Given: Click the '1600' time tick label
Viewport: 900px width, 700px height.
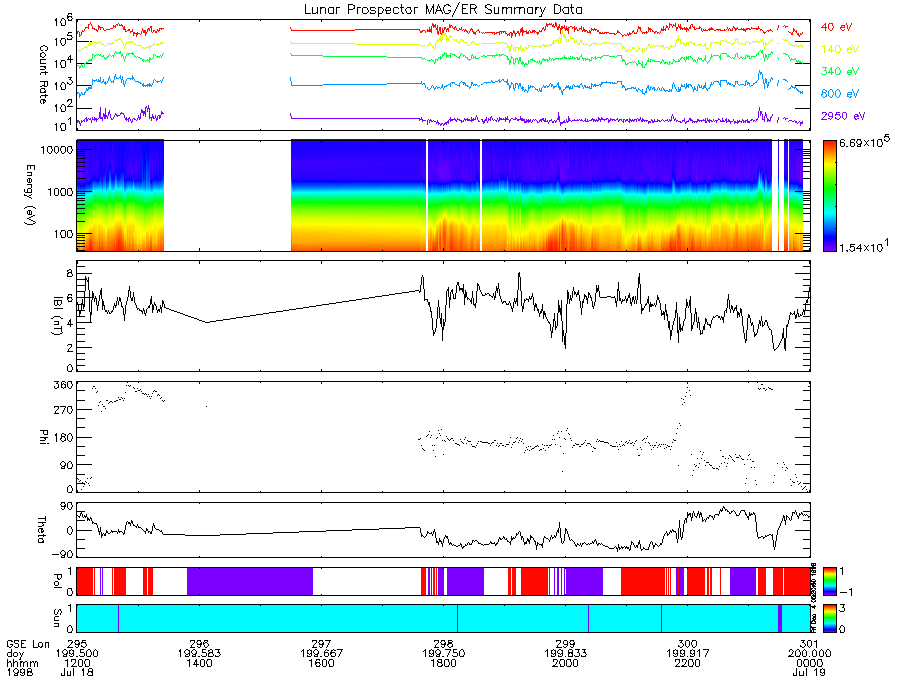Looking at the screenshot, I should click(321, 663).
